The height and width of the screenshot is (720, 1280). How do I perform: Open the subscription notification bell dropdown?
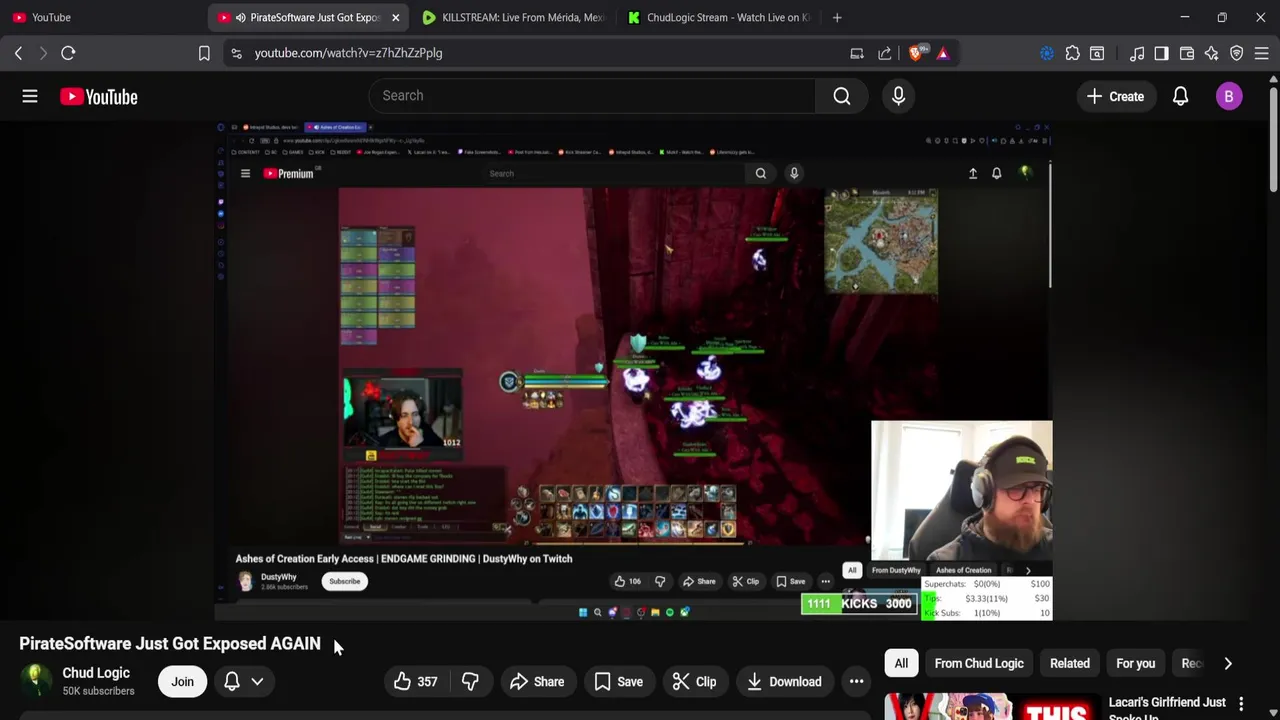coord(244,682)
